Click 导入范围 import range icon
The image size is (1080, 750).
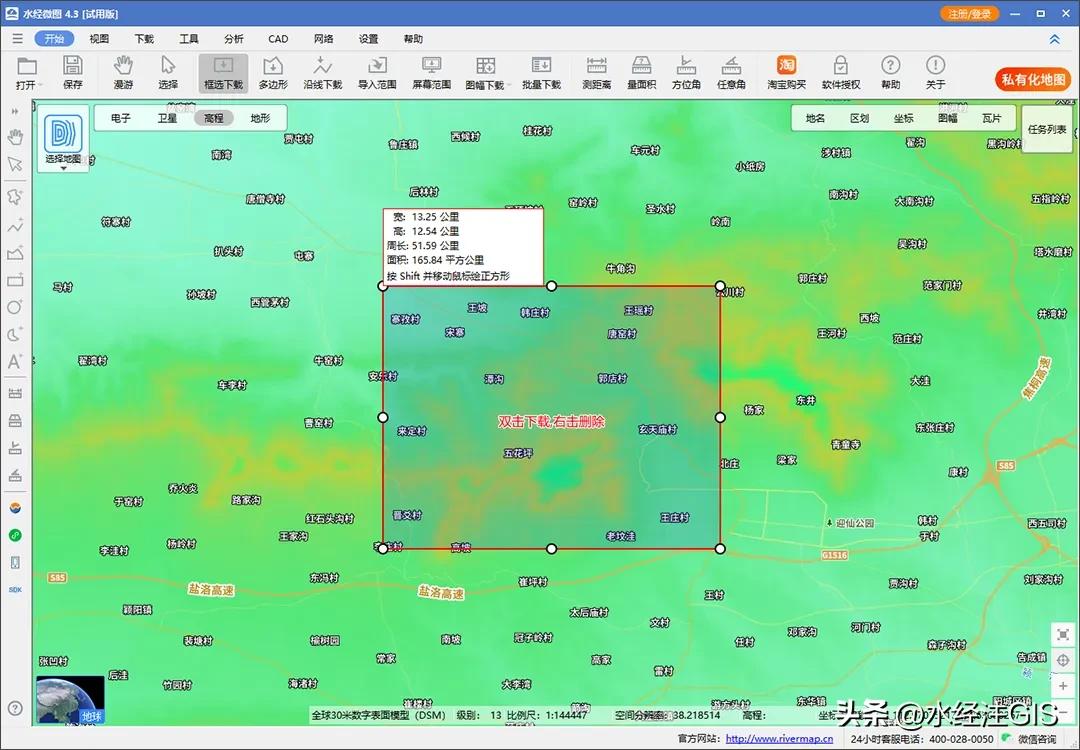(x=377, y=73)
